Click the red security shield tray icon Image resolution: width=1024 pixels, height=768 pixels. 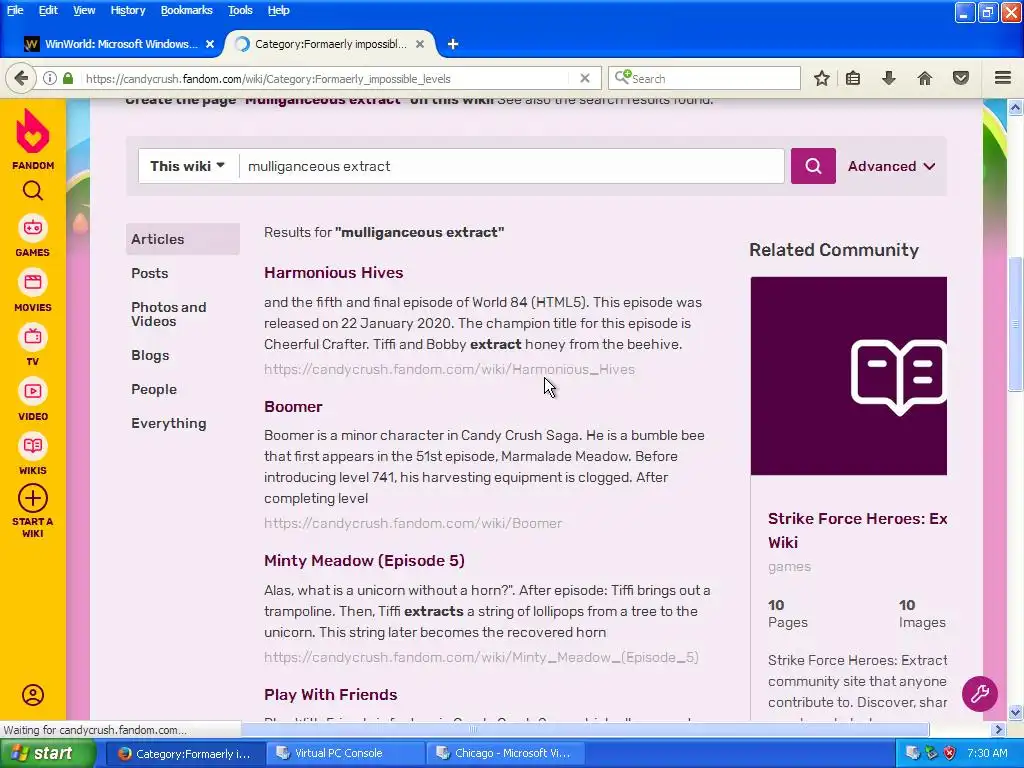click(950, 754)
